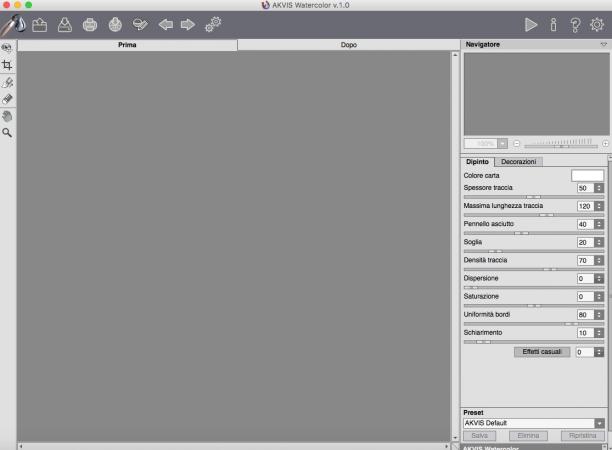
Task: Zoom out with navigator minus button
Action: (x=516, y=144)
